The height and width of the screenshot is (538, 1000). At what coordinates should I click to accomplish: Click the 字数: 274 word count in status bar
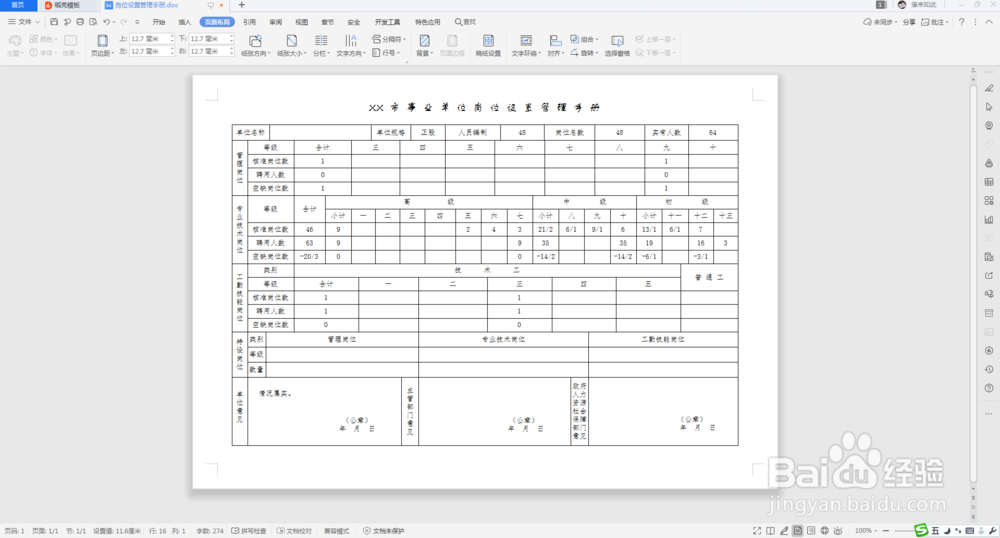[210, 530]
